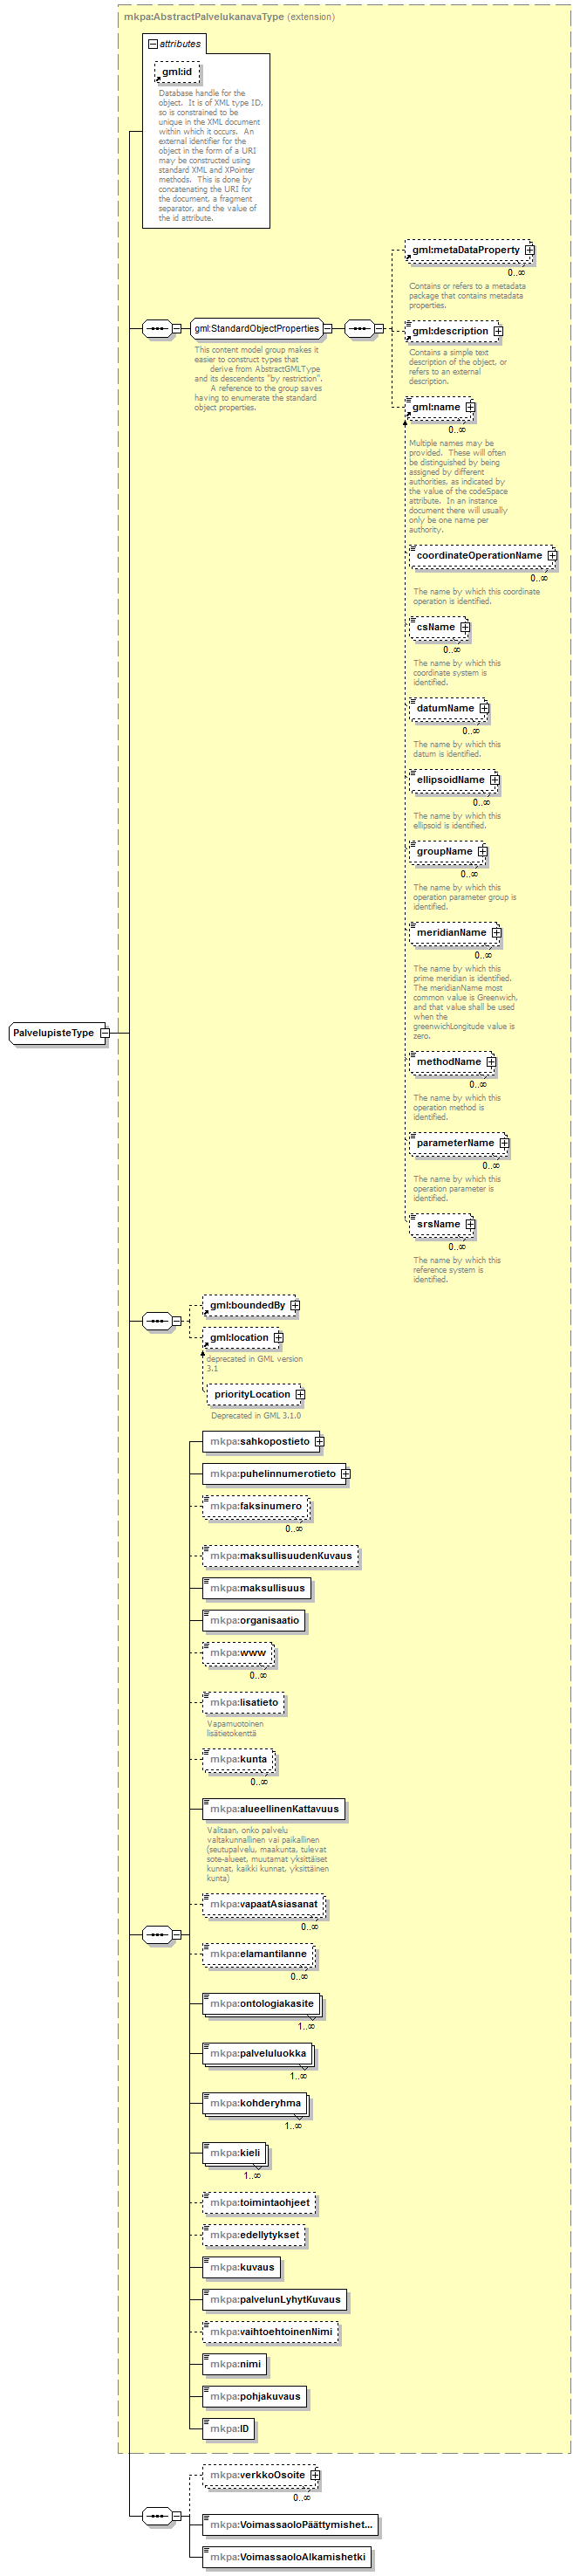Click mkpa:AbstractPalvelukanavaType extension header

(x=229, y=17)
